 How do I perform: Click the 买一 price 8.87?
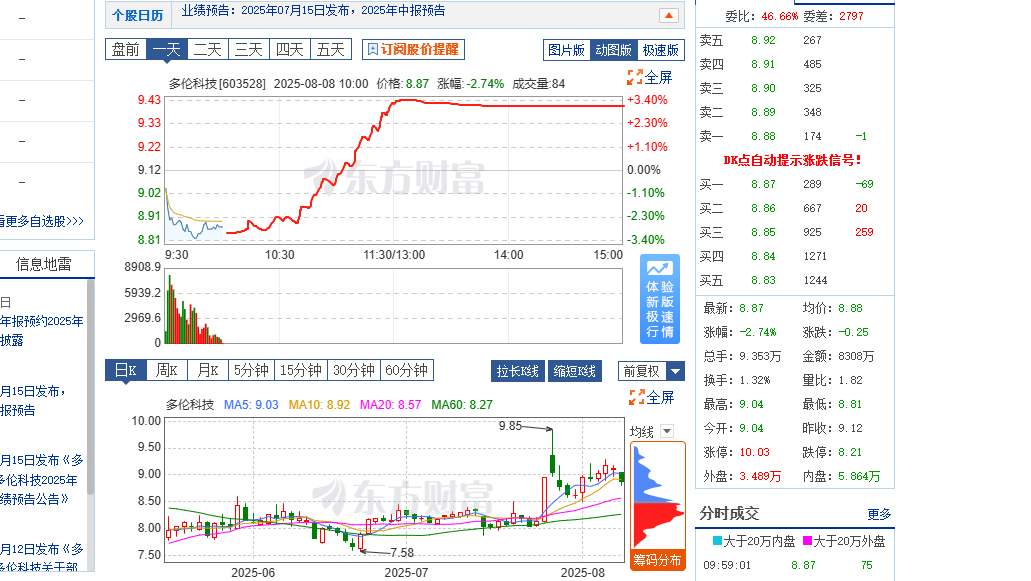(763, 184)
